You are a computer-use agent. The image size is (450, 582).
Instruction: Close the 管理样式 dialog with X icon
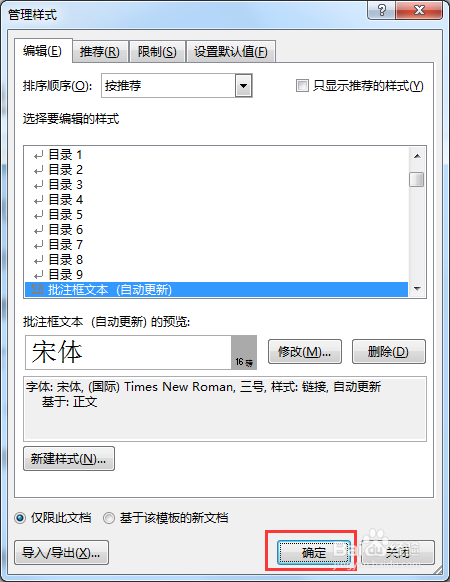point(419,10)
